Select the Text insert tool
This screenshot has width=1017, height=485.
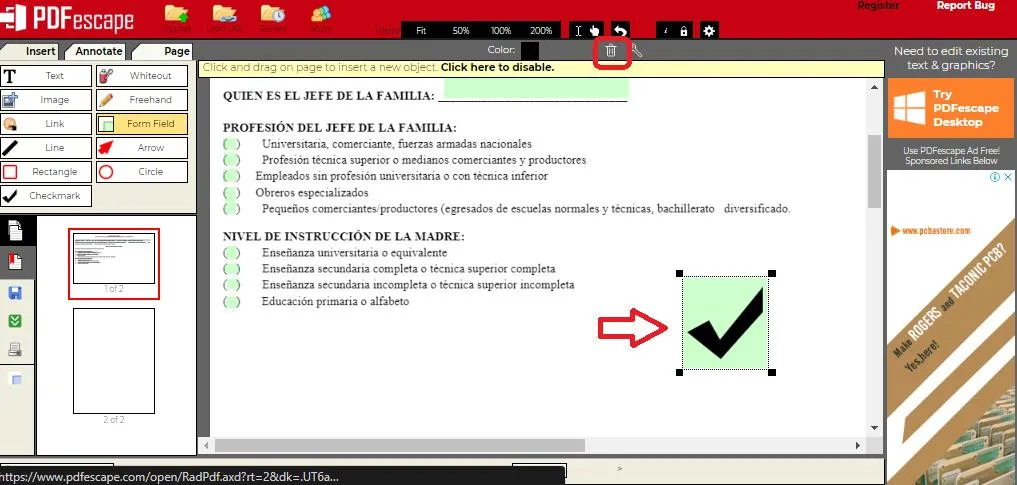point(46,76)
